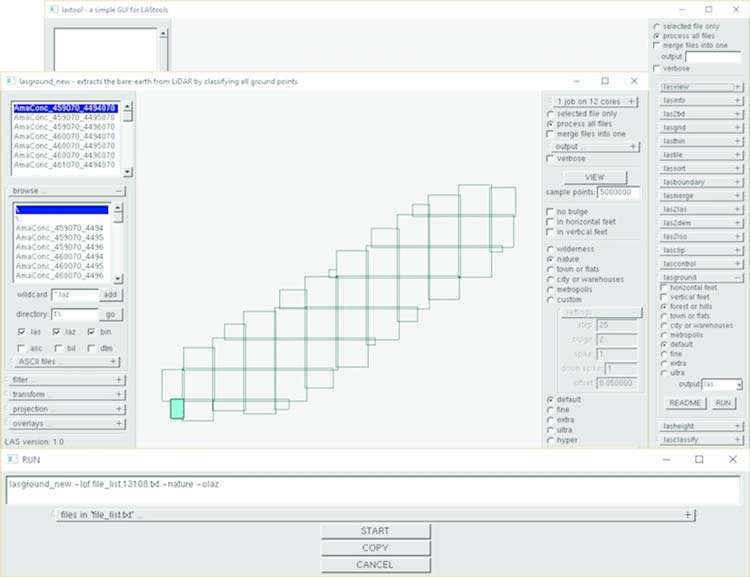
Task: Toggle the .laz file type checkbox
Action: coord(57,331)
